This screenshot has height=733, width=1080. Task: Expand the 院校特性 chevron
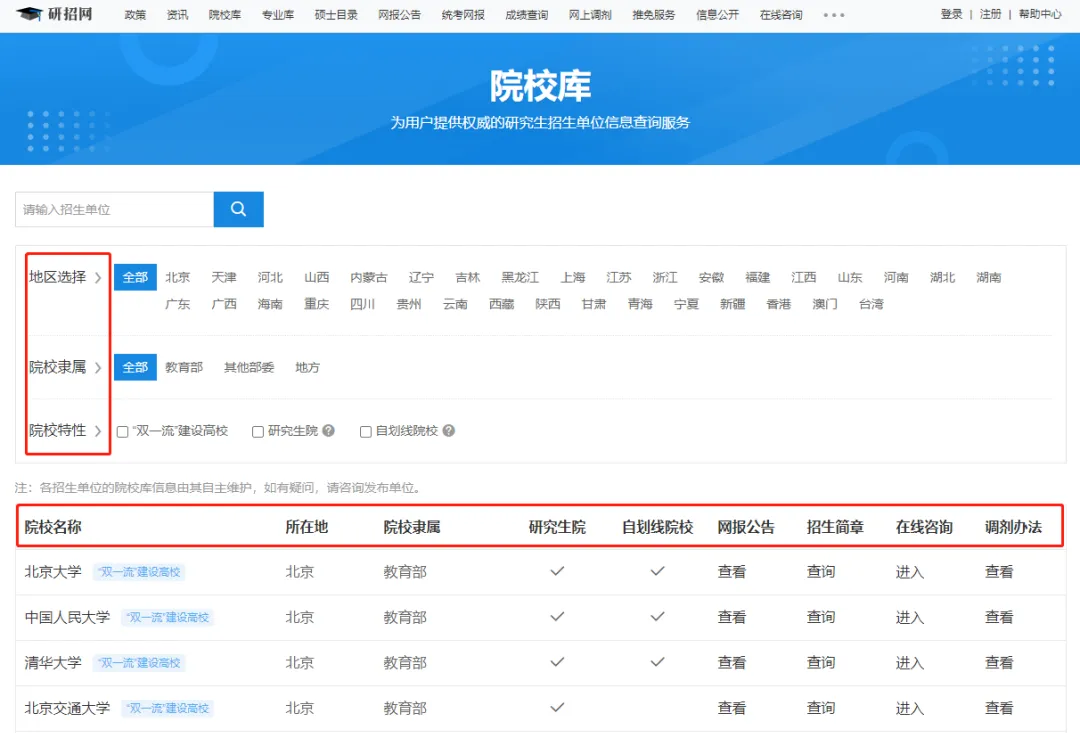click(x=98, y=431)
